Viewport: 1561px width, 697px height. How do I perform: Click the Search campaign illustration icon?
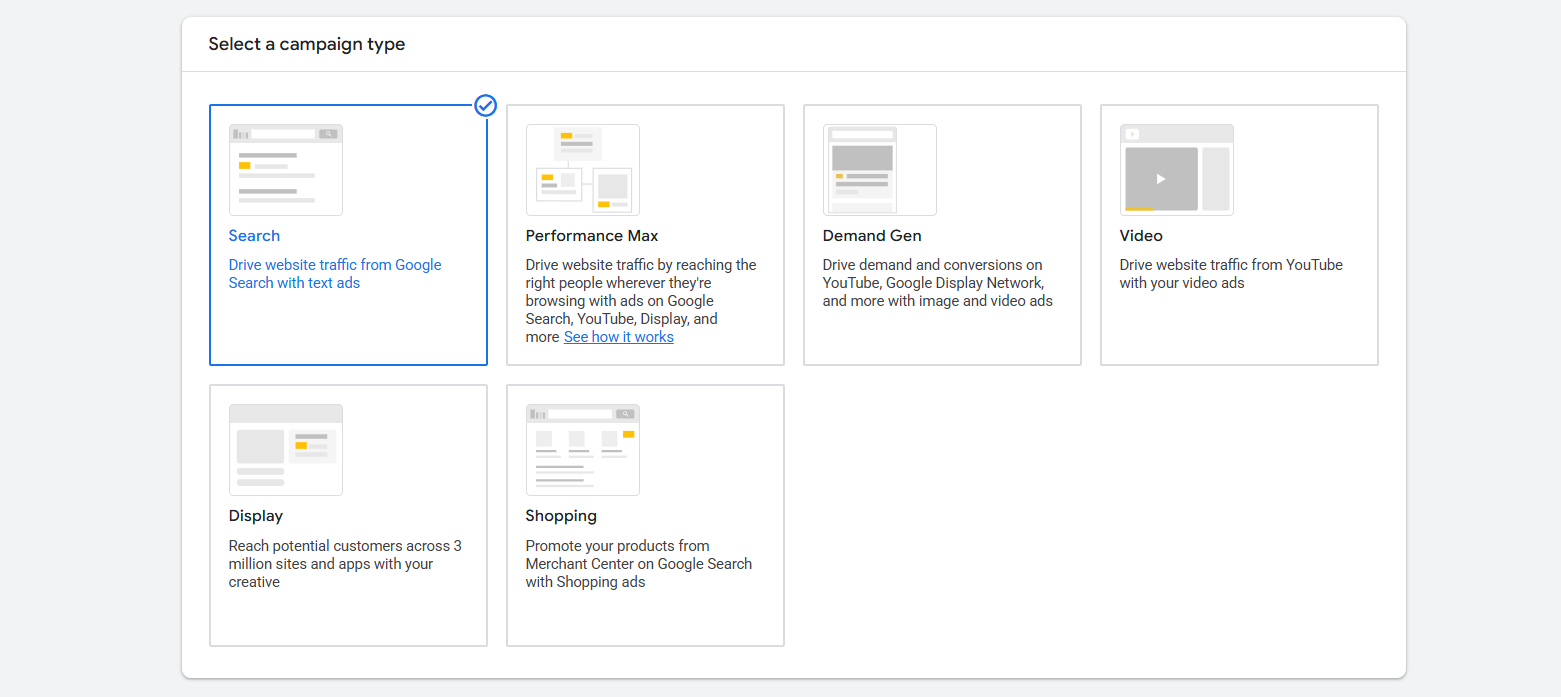coord(285,170)
